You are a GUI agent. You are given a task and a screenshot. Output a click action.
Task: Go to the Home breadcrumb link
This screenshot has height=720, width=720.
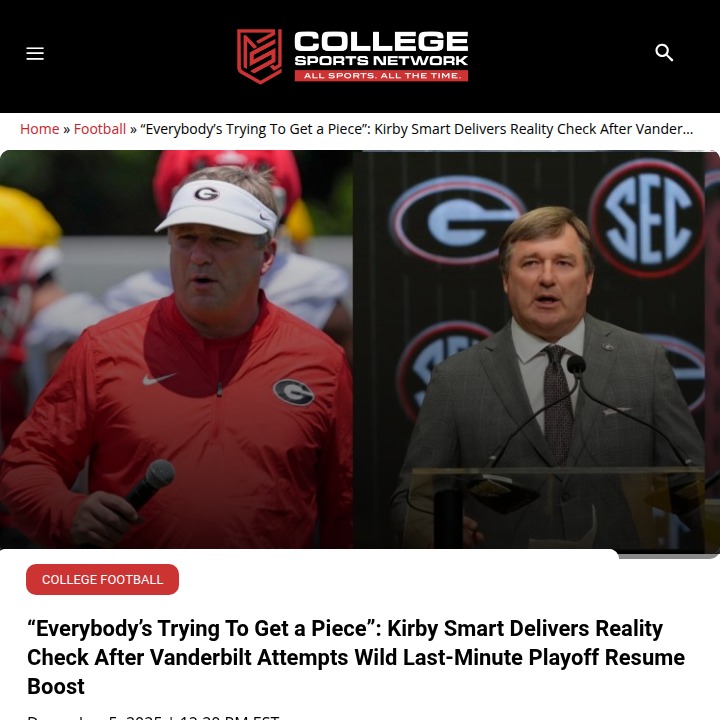point(40,129)
